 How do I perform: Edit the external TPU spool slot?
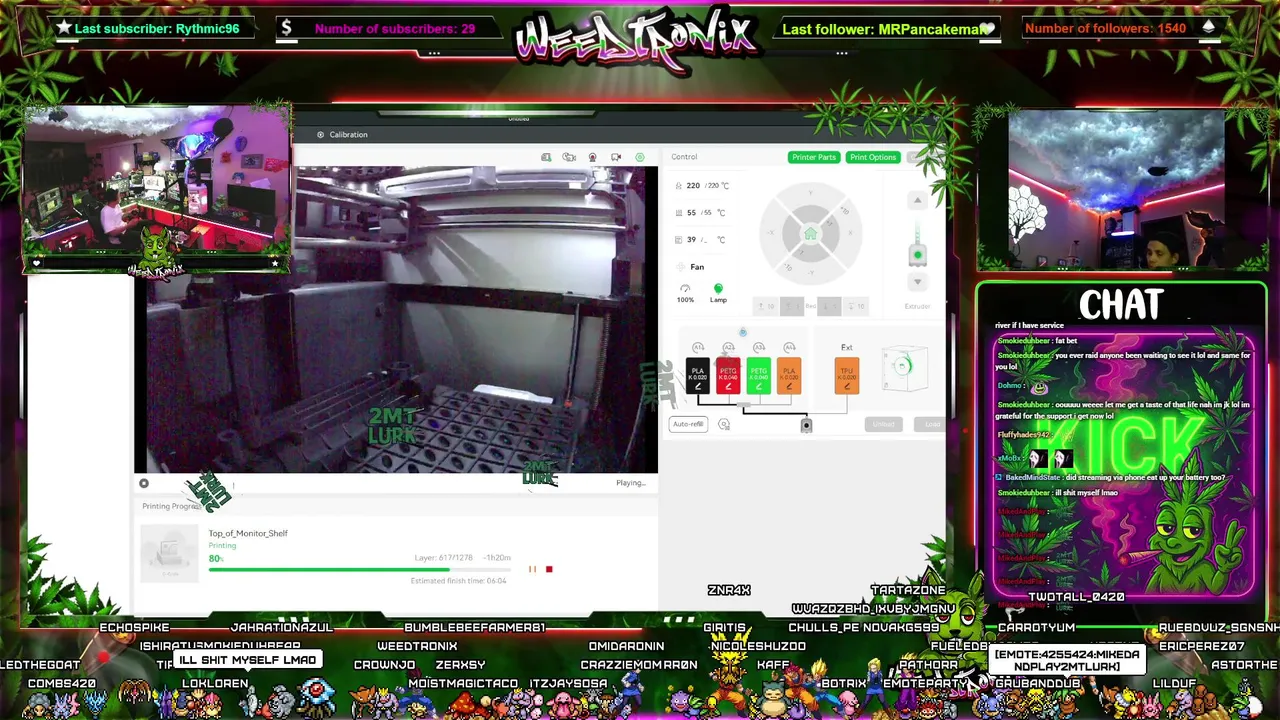(847, 375)
